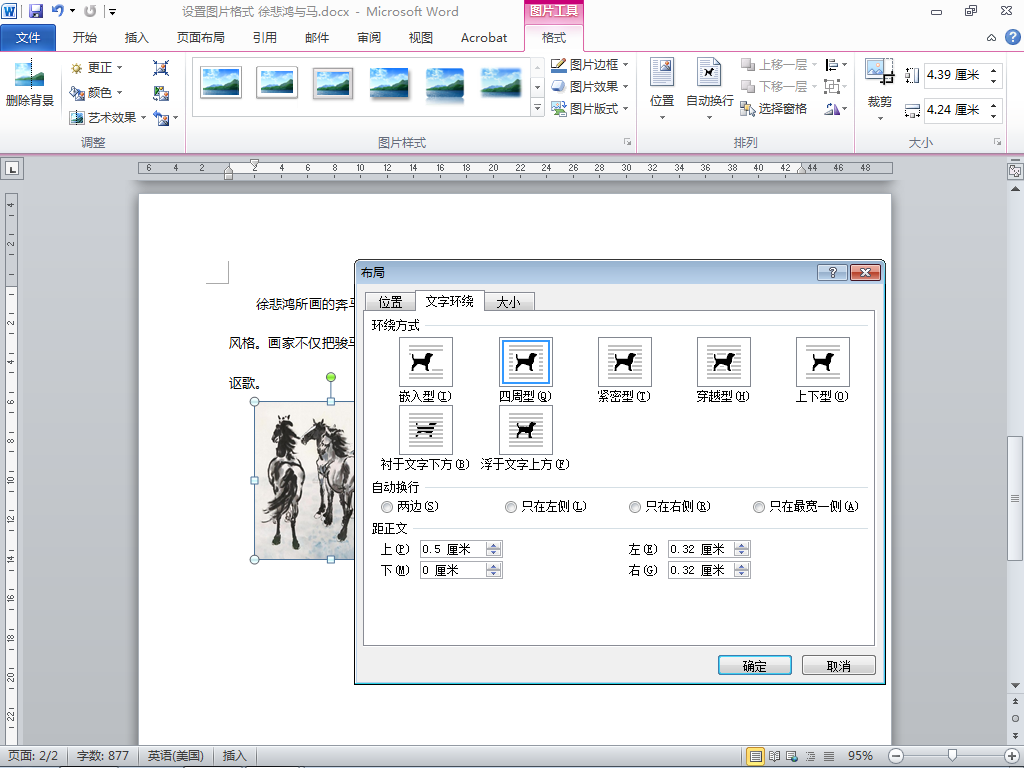Click the undo icon in title bar
Image resolution: width=1024 pixels, height=768 pixels.
[x=58, y=11]
